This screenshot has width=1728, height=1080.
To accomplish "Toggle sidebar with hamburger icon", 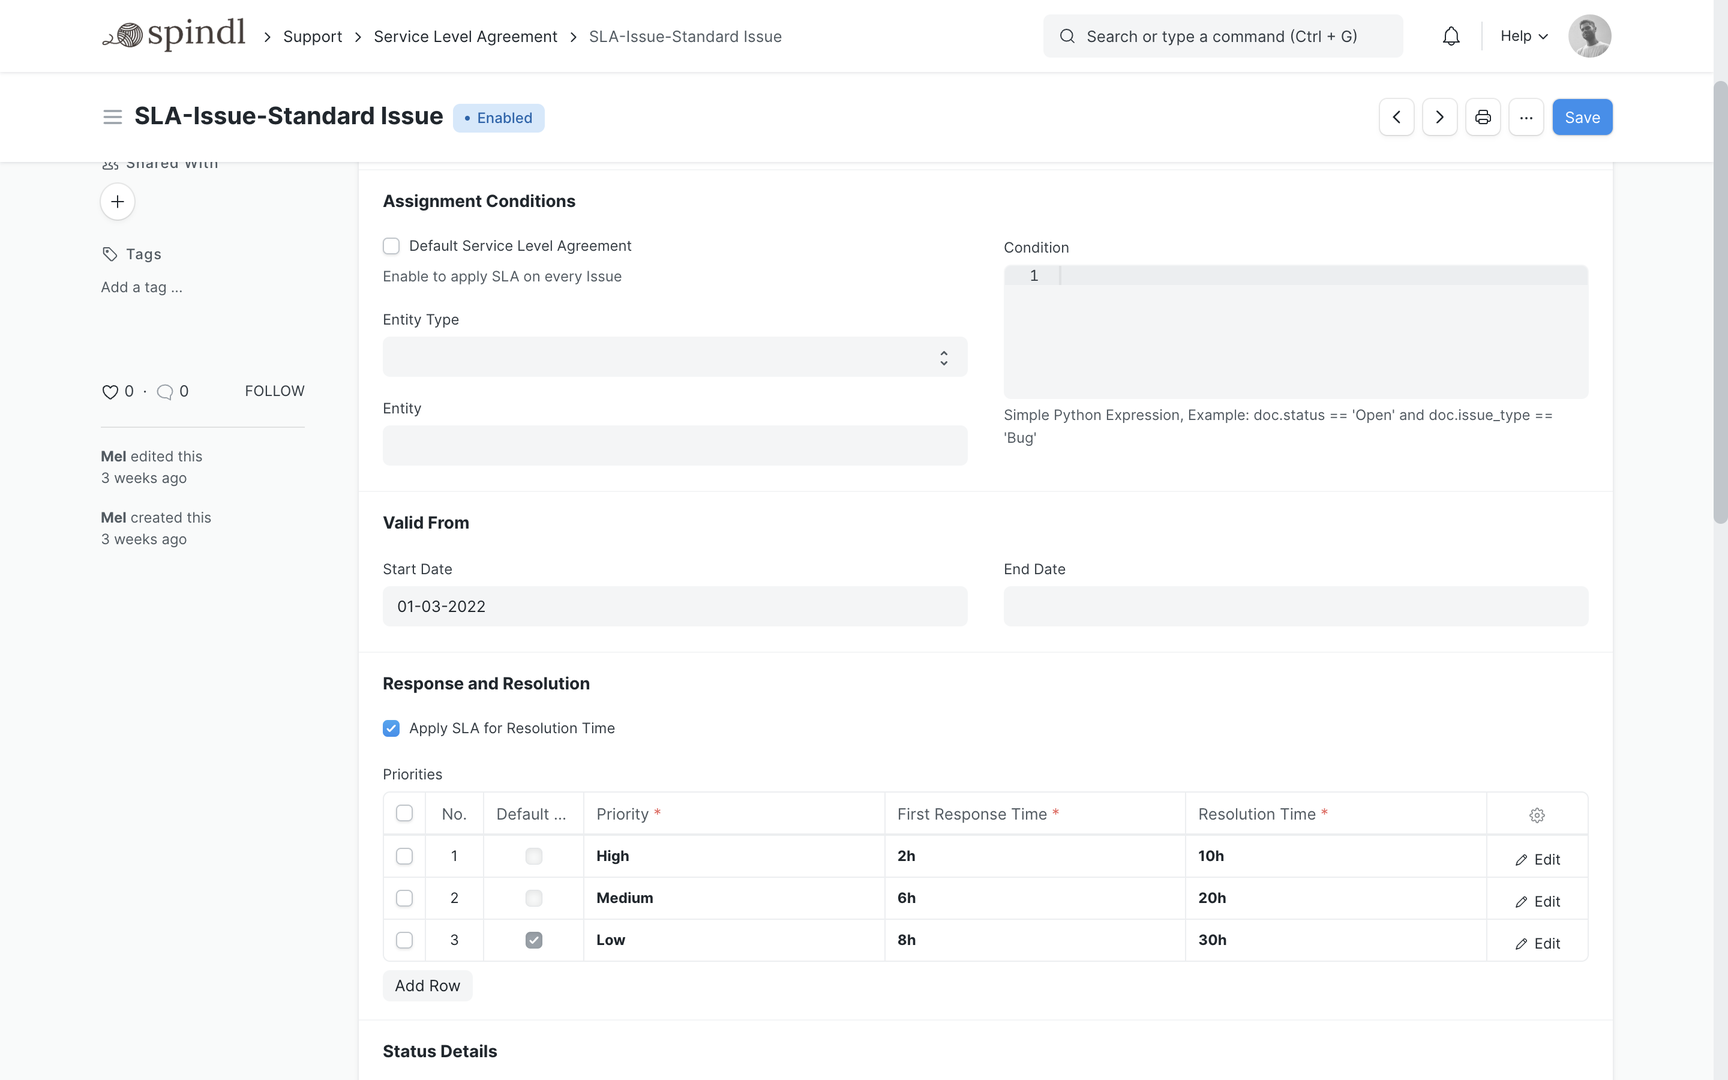I will pyautogui.click(x=113, y=117).
